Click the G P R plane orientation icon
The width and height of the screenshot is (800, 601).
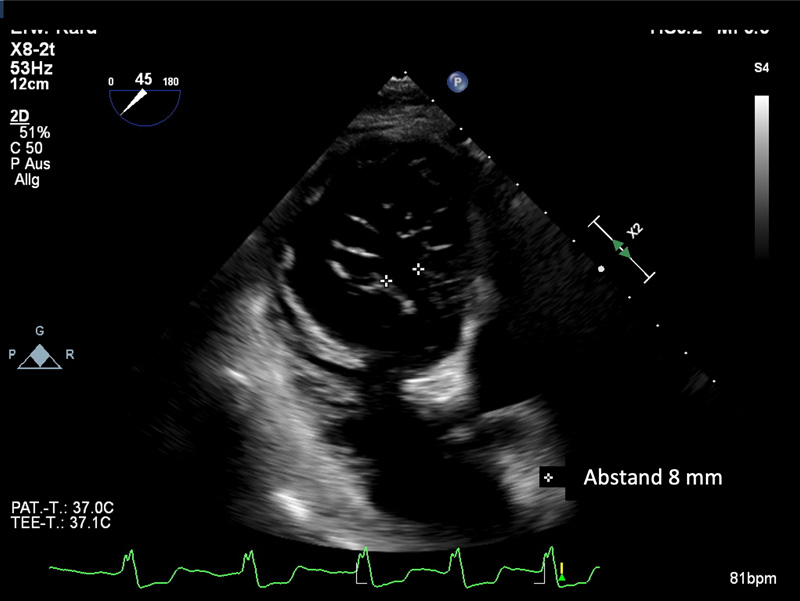point(40,355)
